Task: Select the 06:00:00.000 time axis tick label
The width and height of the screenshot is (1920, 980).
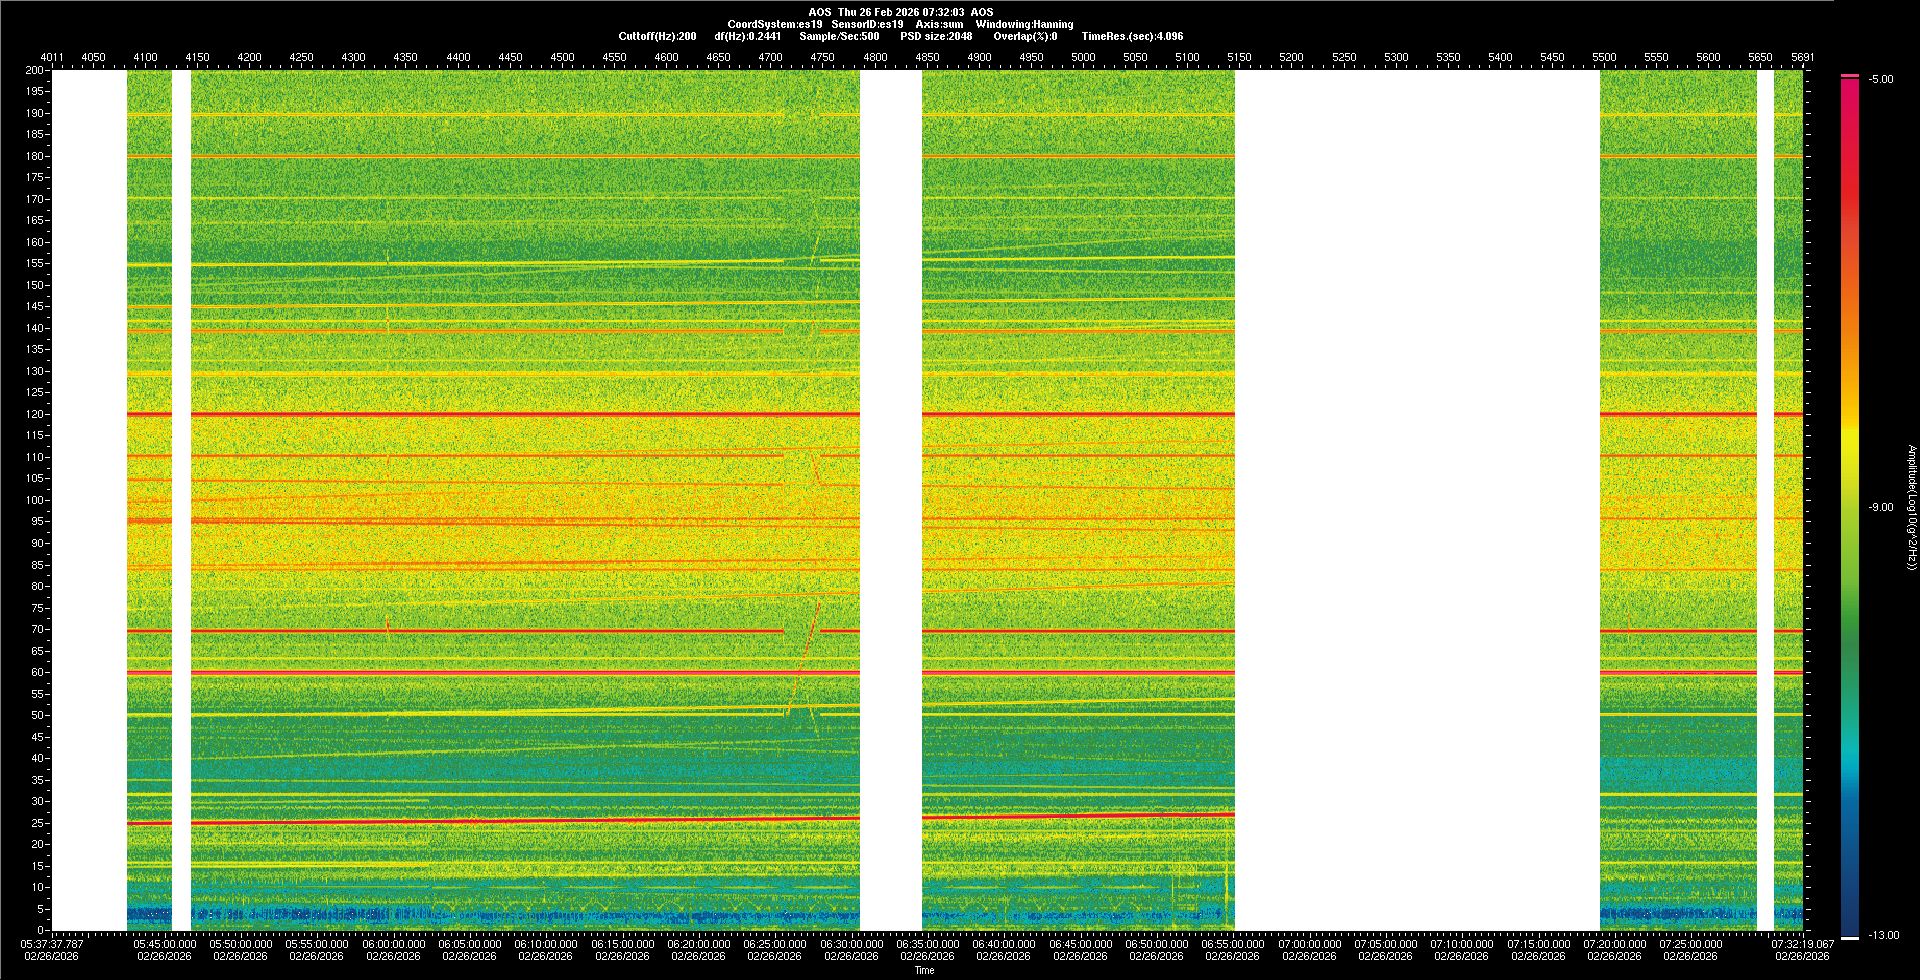Action: (393, 943)
